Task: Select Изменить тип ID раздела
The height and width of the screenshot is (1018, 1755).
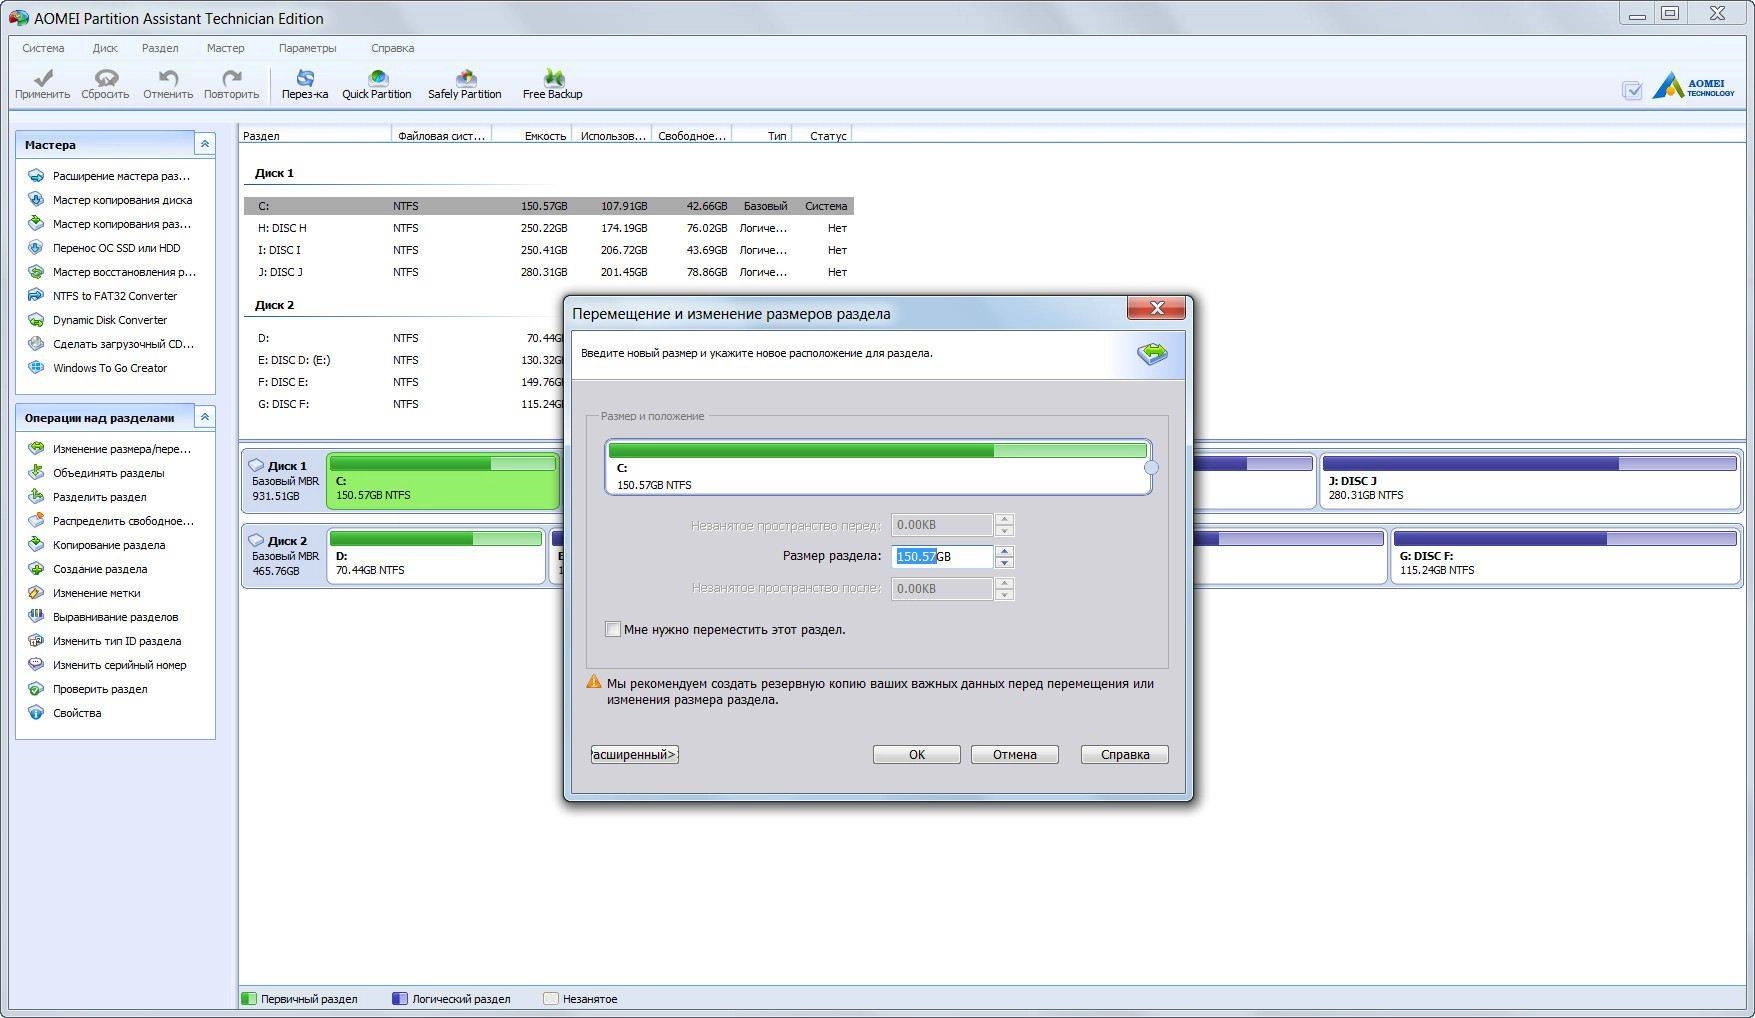Action: 105,641
